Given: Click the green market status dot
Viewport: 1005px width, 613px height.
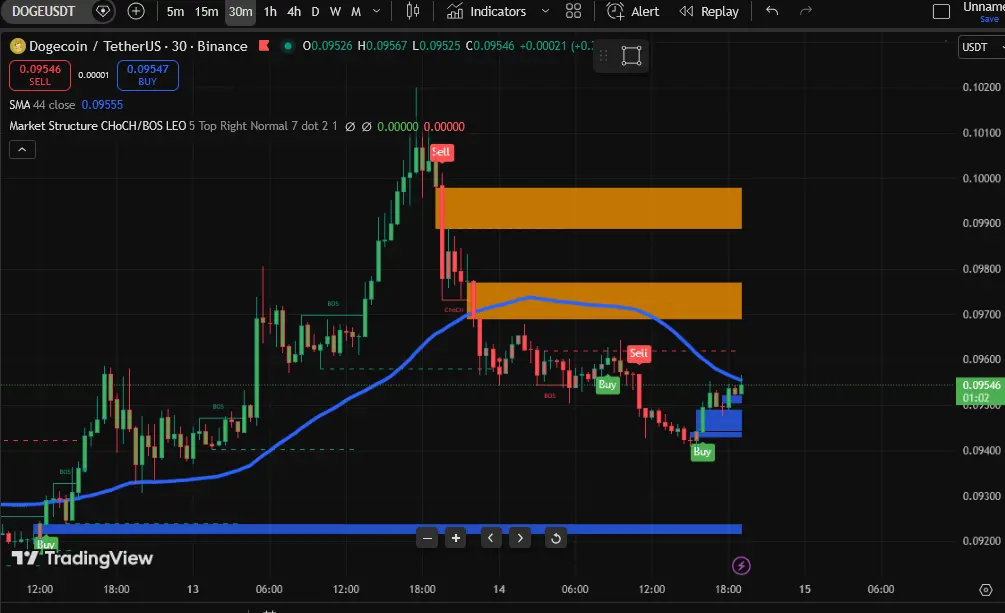Looking at the screenshot, I should (288, 46).
